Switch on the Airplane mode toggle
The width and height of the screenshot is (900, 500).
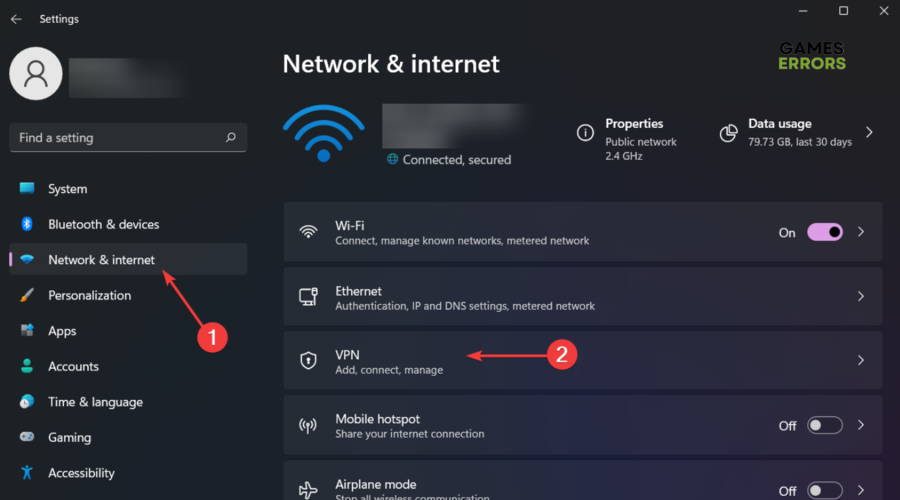825,490
